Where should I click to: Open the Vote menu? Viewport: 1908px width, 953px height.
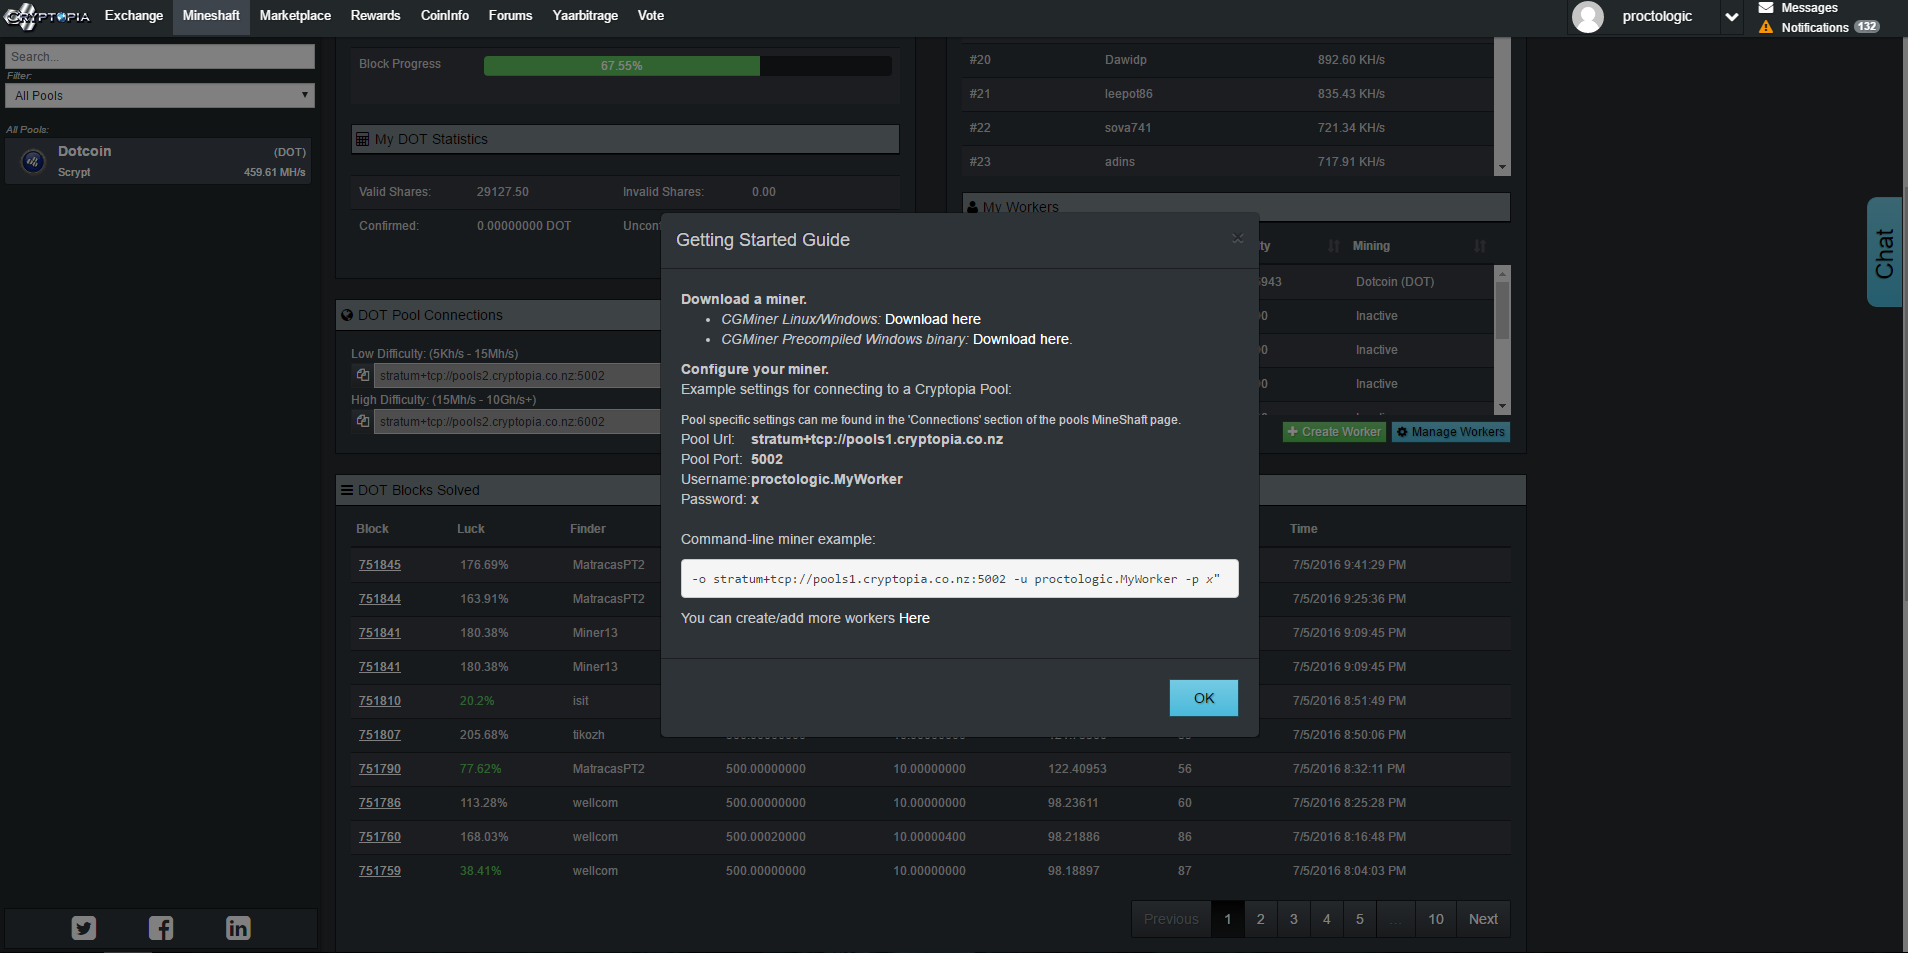(x=651, y=16)
